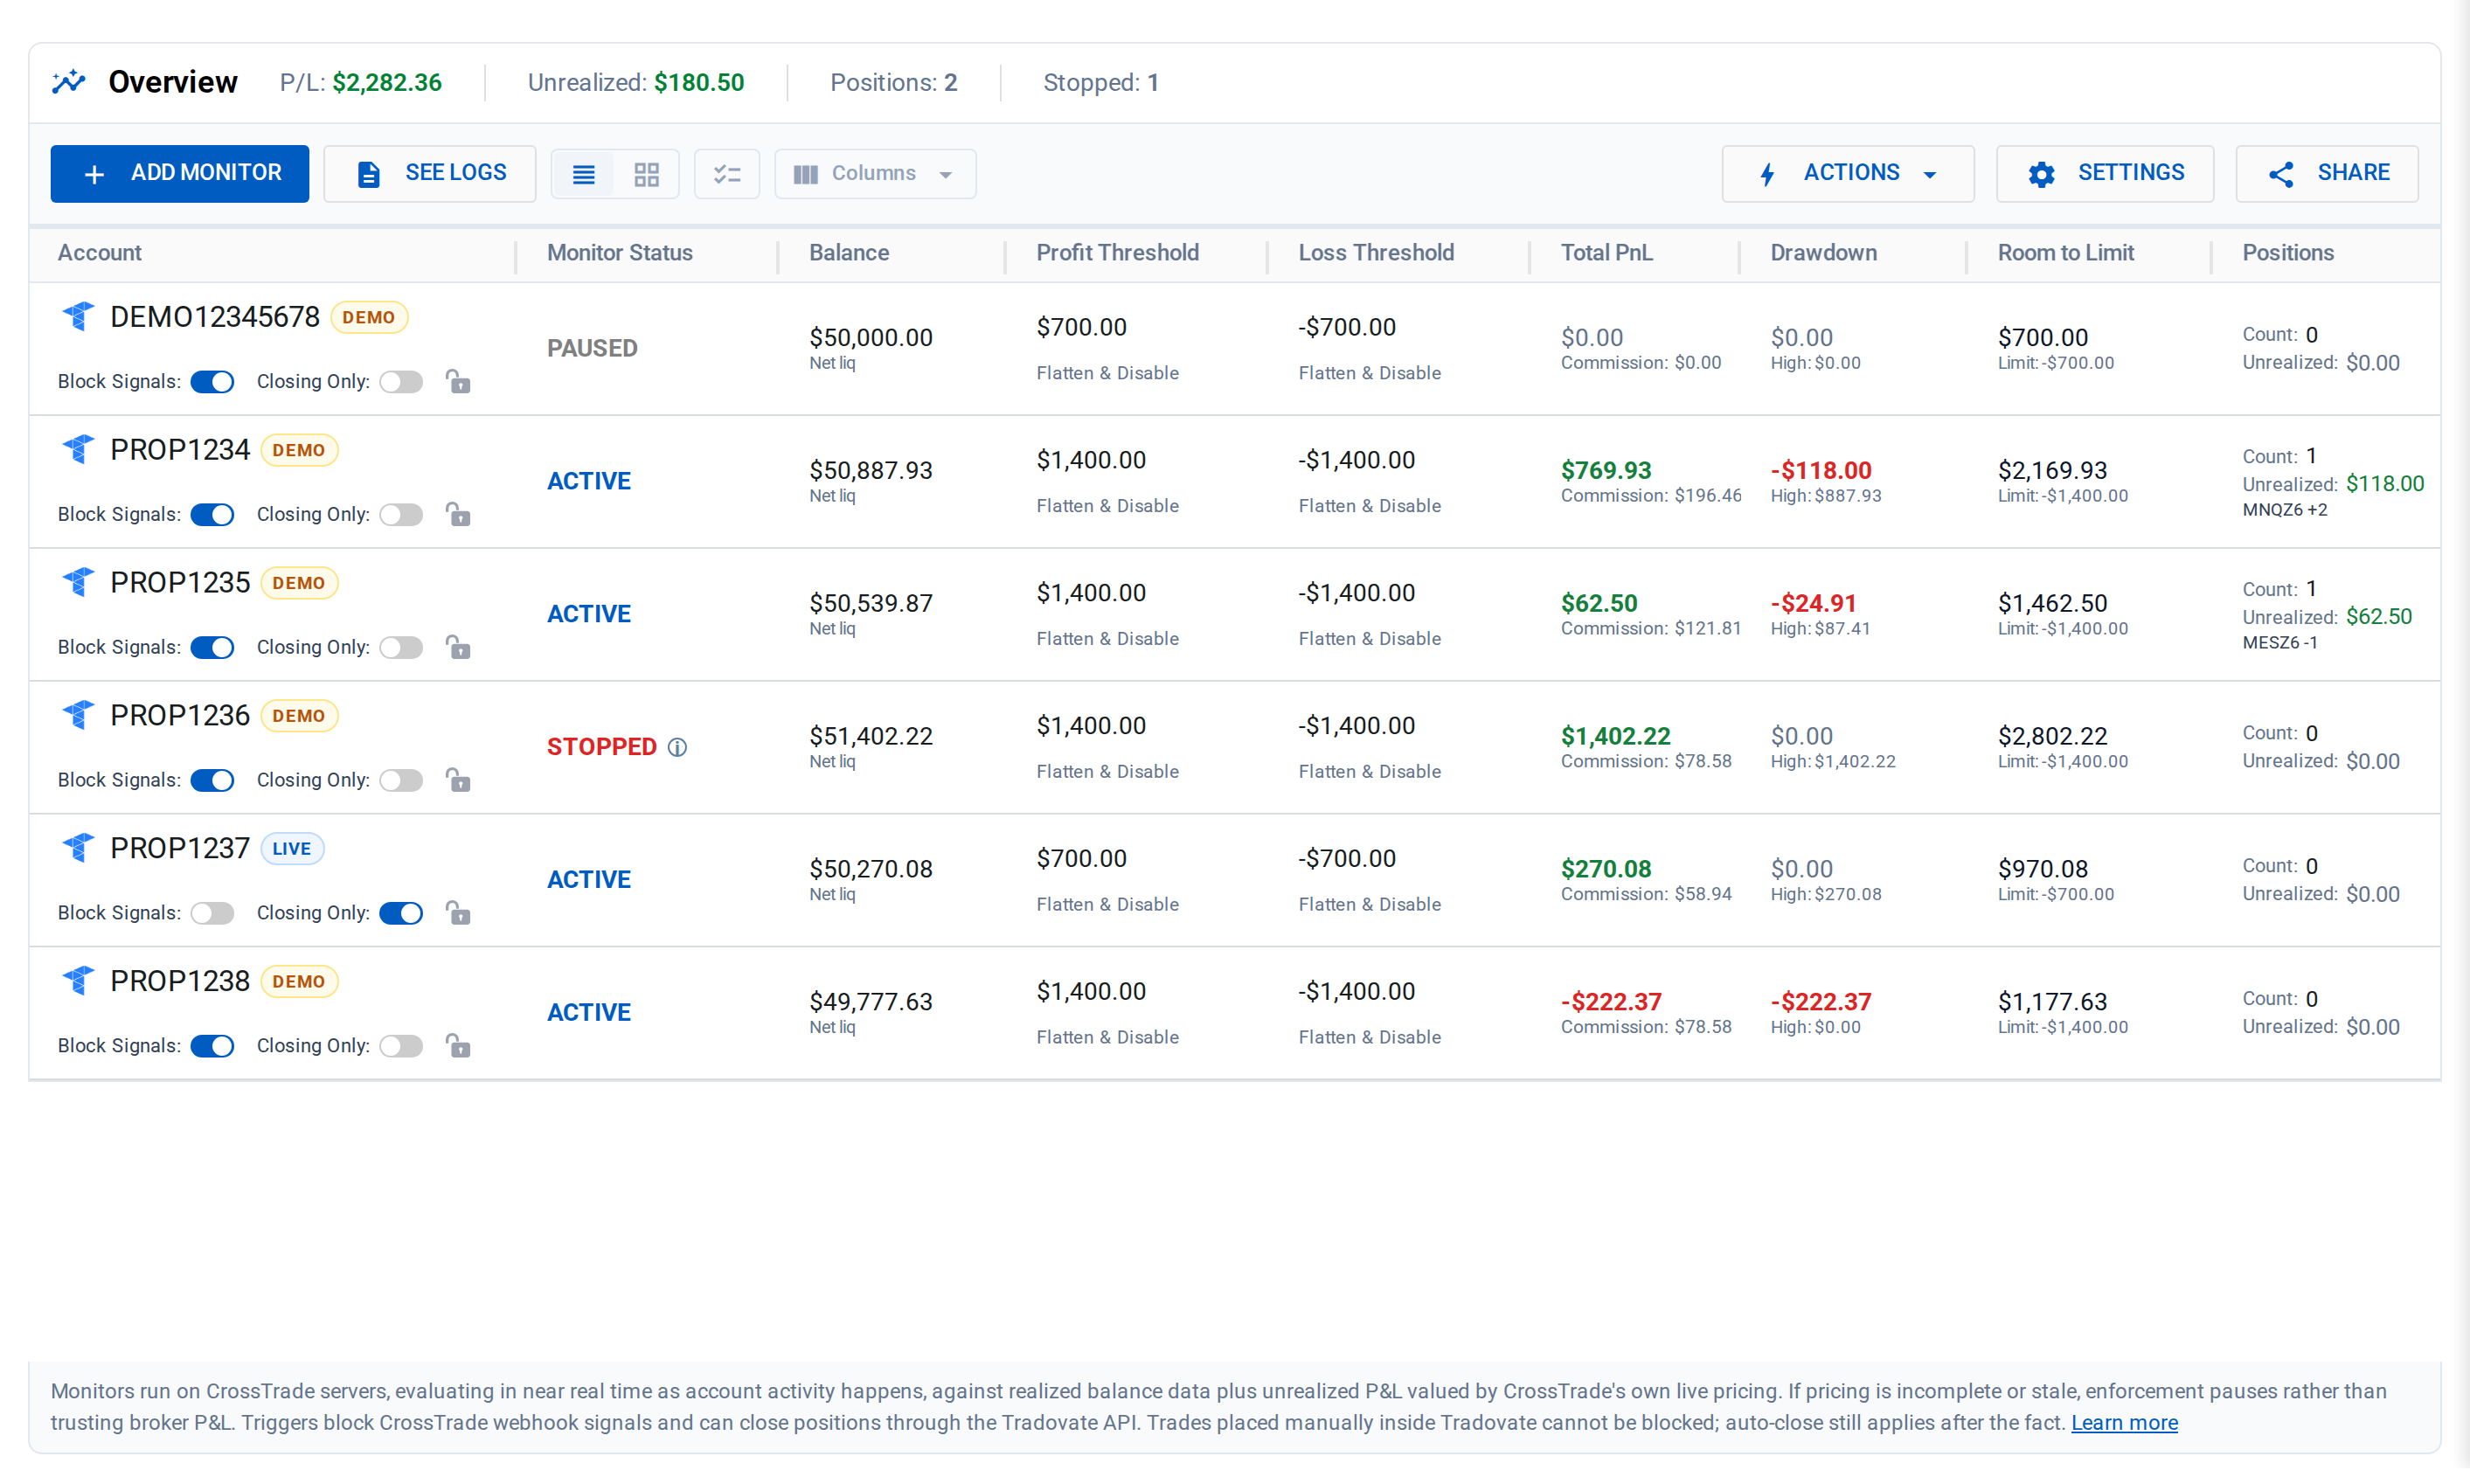2470x1484 pixels.
Task: Click the lock icon for DEMO12345678
Action: 458,381
